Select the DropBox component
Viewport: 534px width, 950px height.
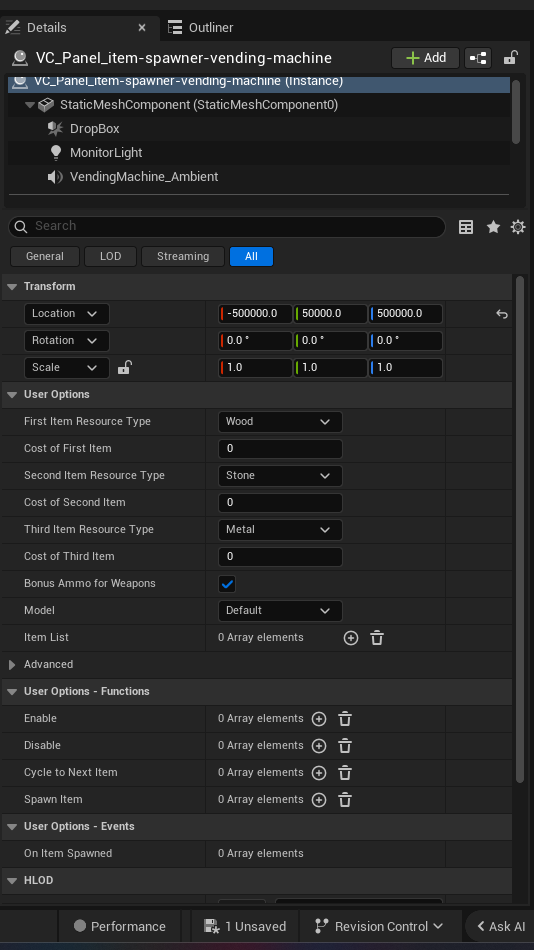tap(95, 128)
